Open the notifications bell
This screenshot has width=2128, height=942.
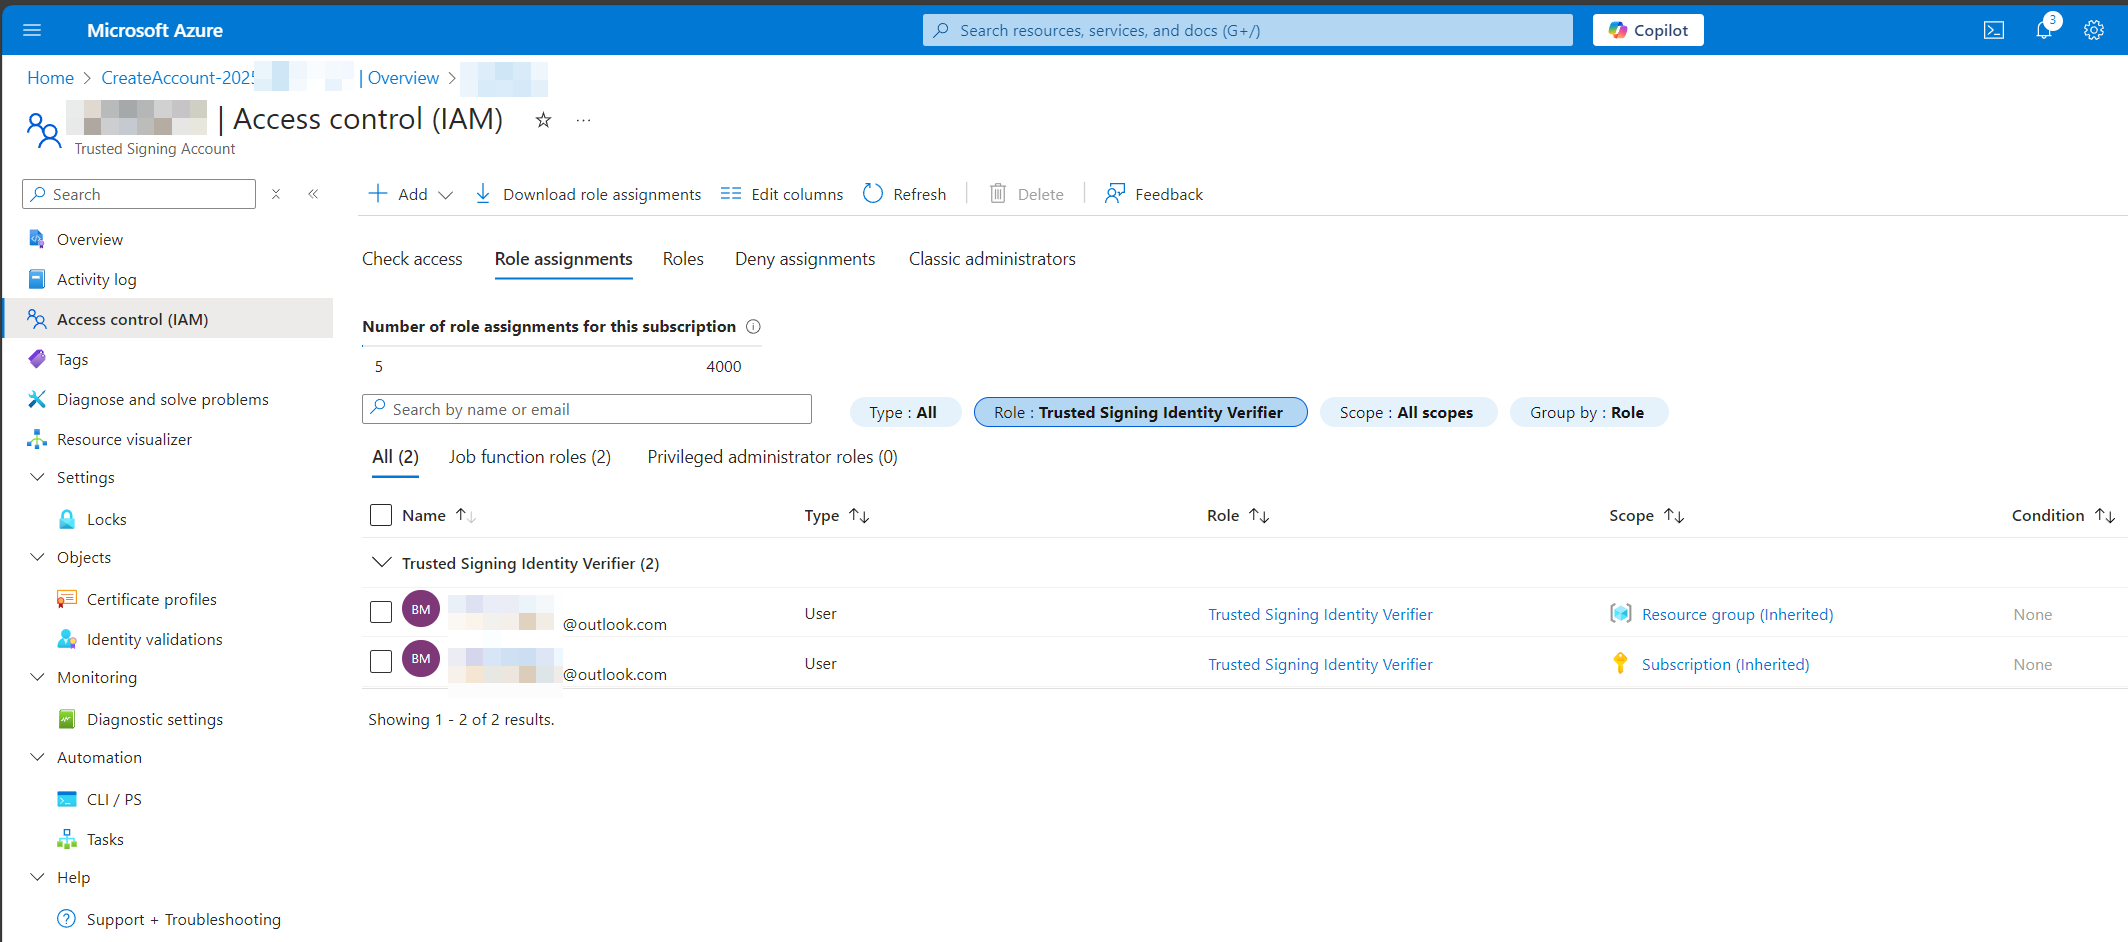[x=2043, y=30]
